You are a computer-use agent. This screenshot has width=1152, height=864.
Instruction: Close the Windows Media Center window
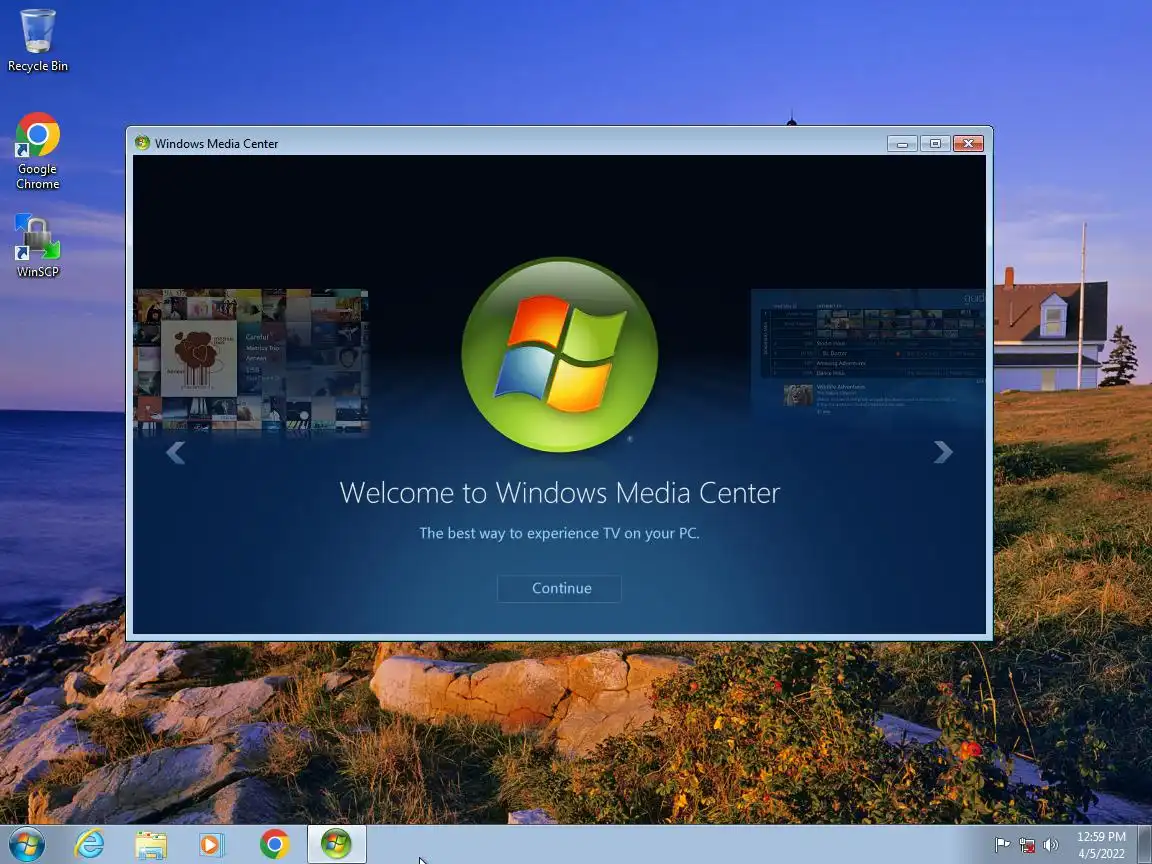968,143
